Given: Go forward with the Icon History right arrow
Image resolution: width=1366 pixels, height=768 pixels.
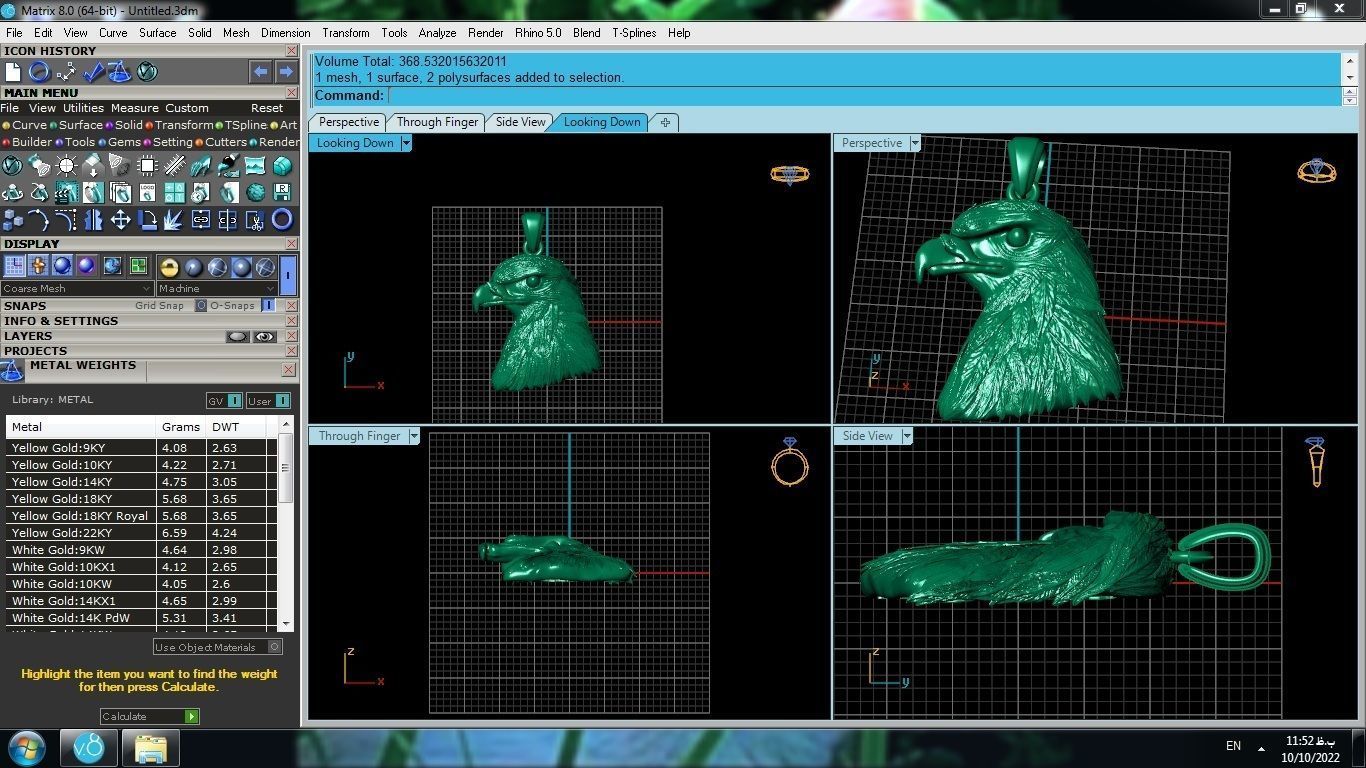Looking at the screenshot, I should (x=285, y=71).
